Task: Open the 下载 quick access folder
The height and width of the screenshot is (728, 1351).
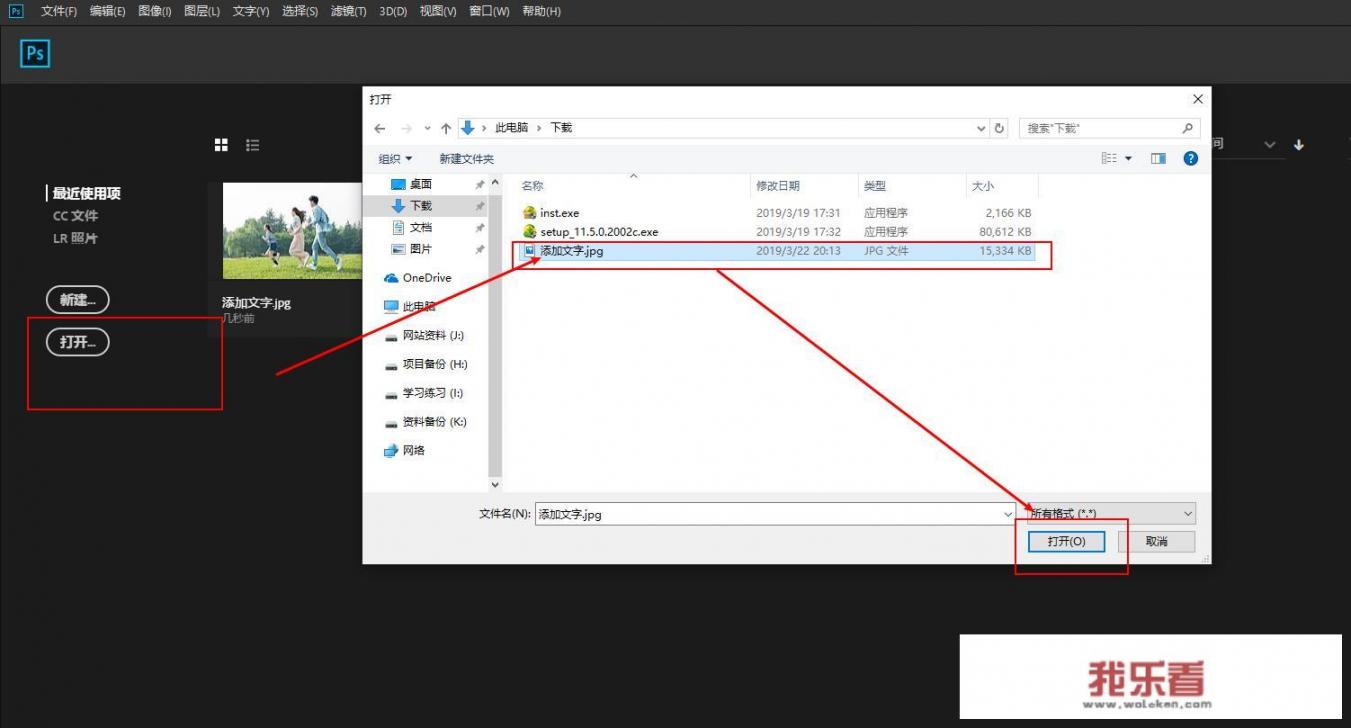Action: pos(412,206)
